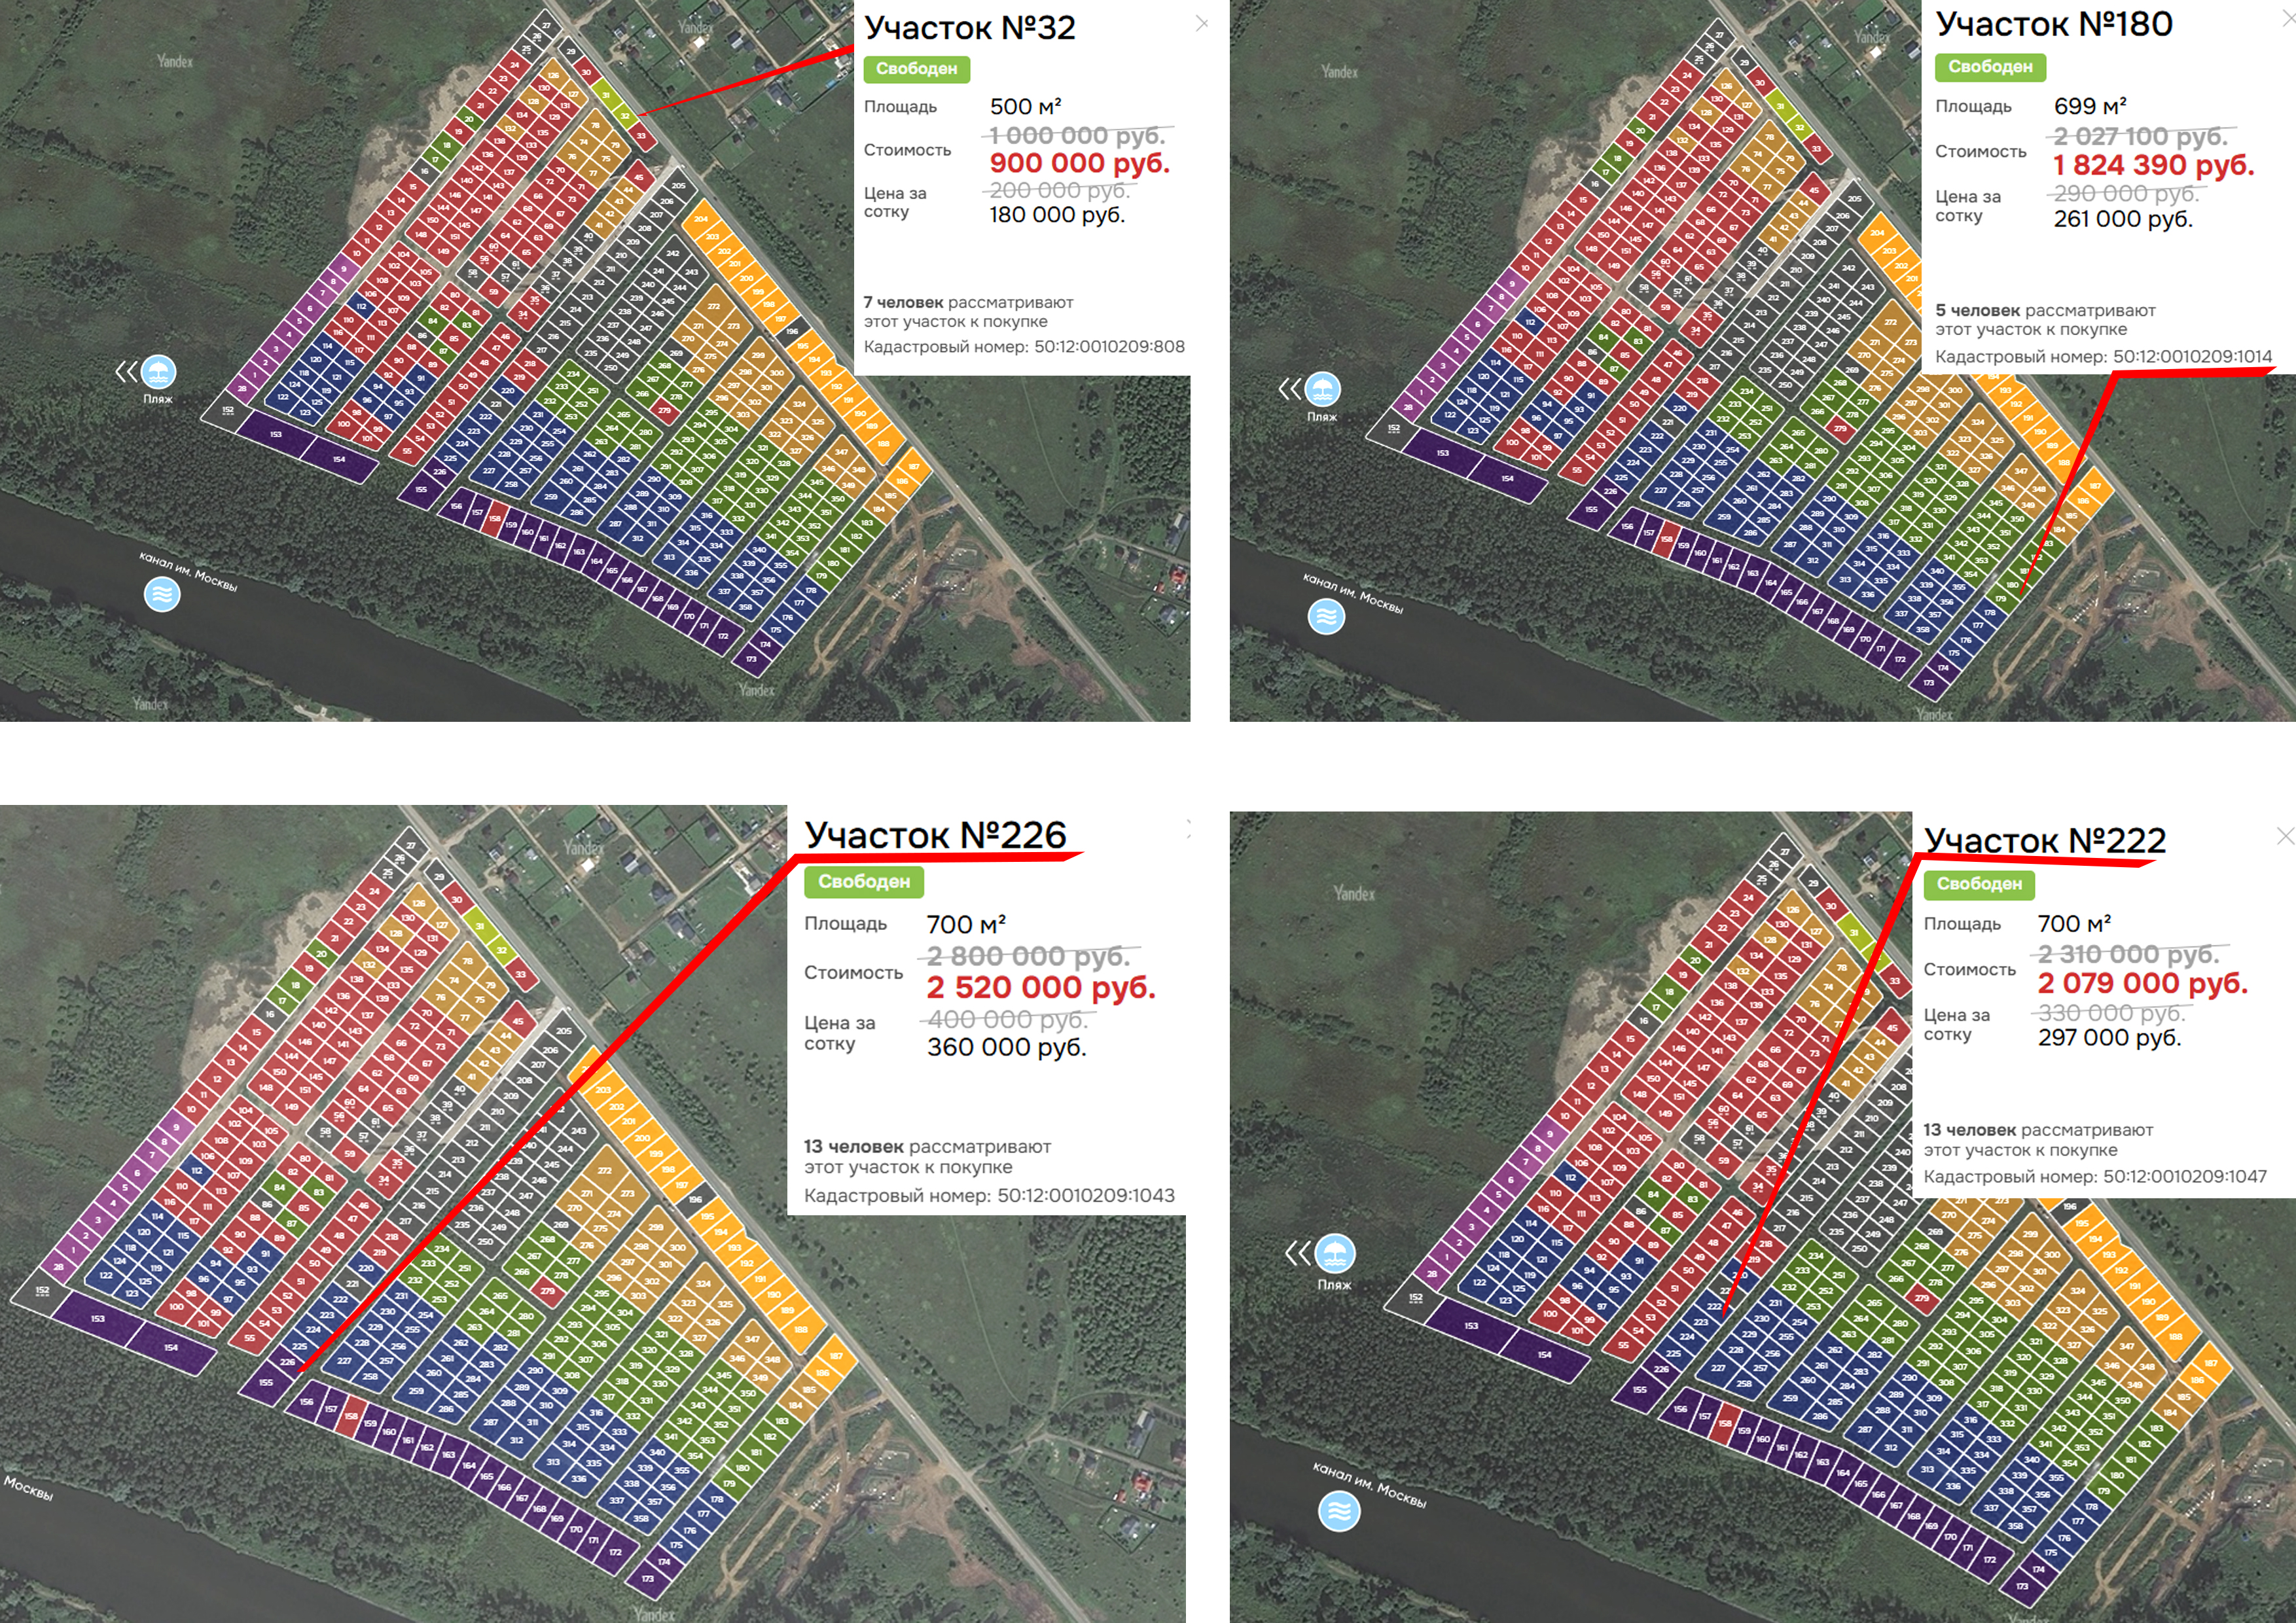2296x1623 pixels.
Task: Select purple plot 153 in Участок №32 map
Action: tap(275, 435)
